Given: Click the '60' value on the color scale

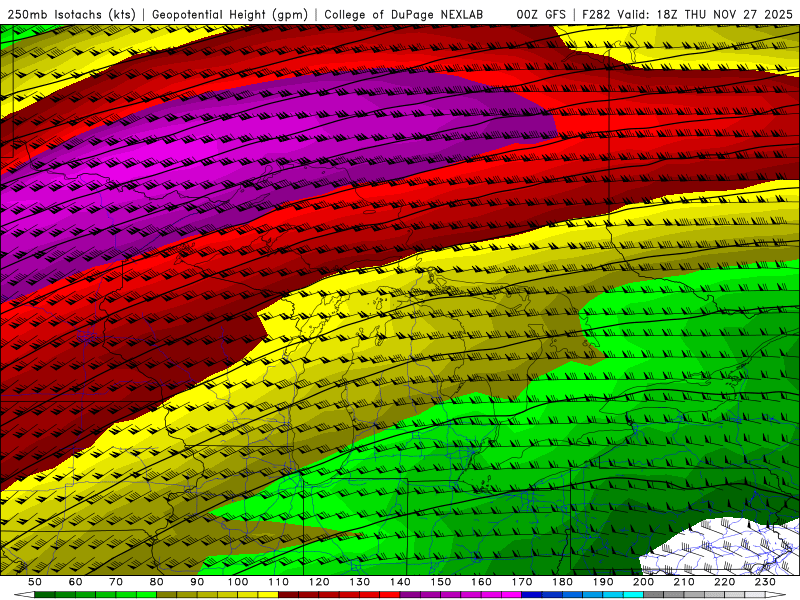Looking at the screenshot, I should 76,582.
